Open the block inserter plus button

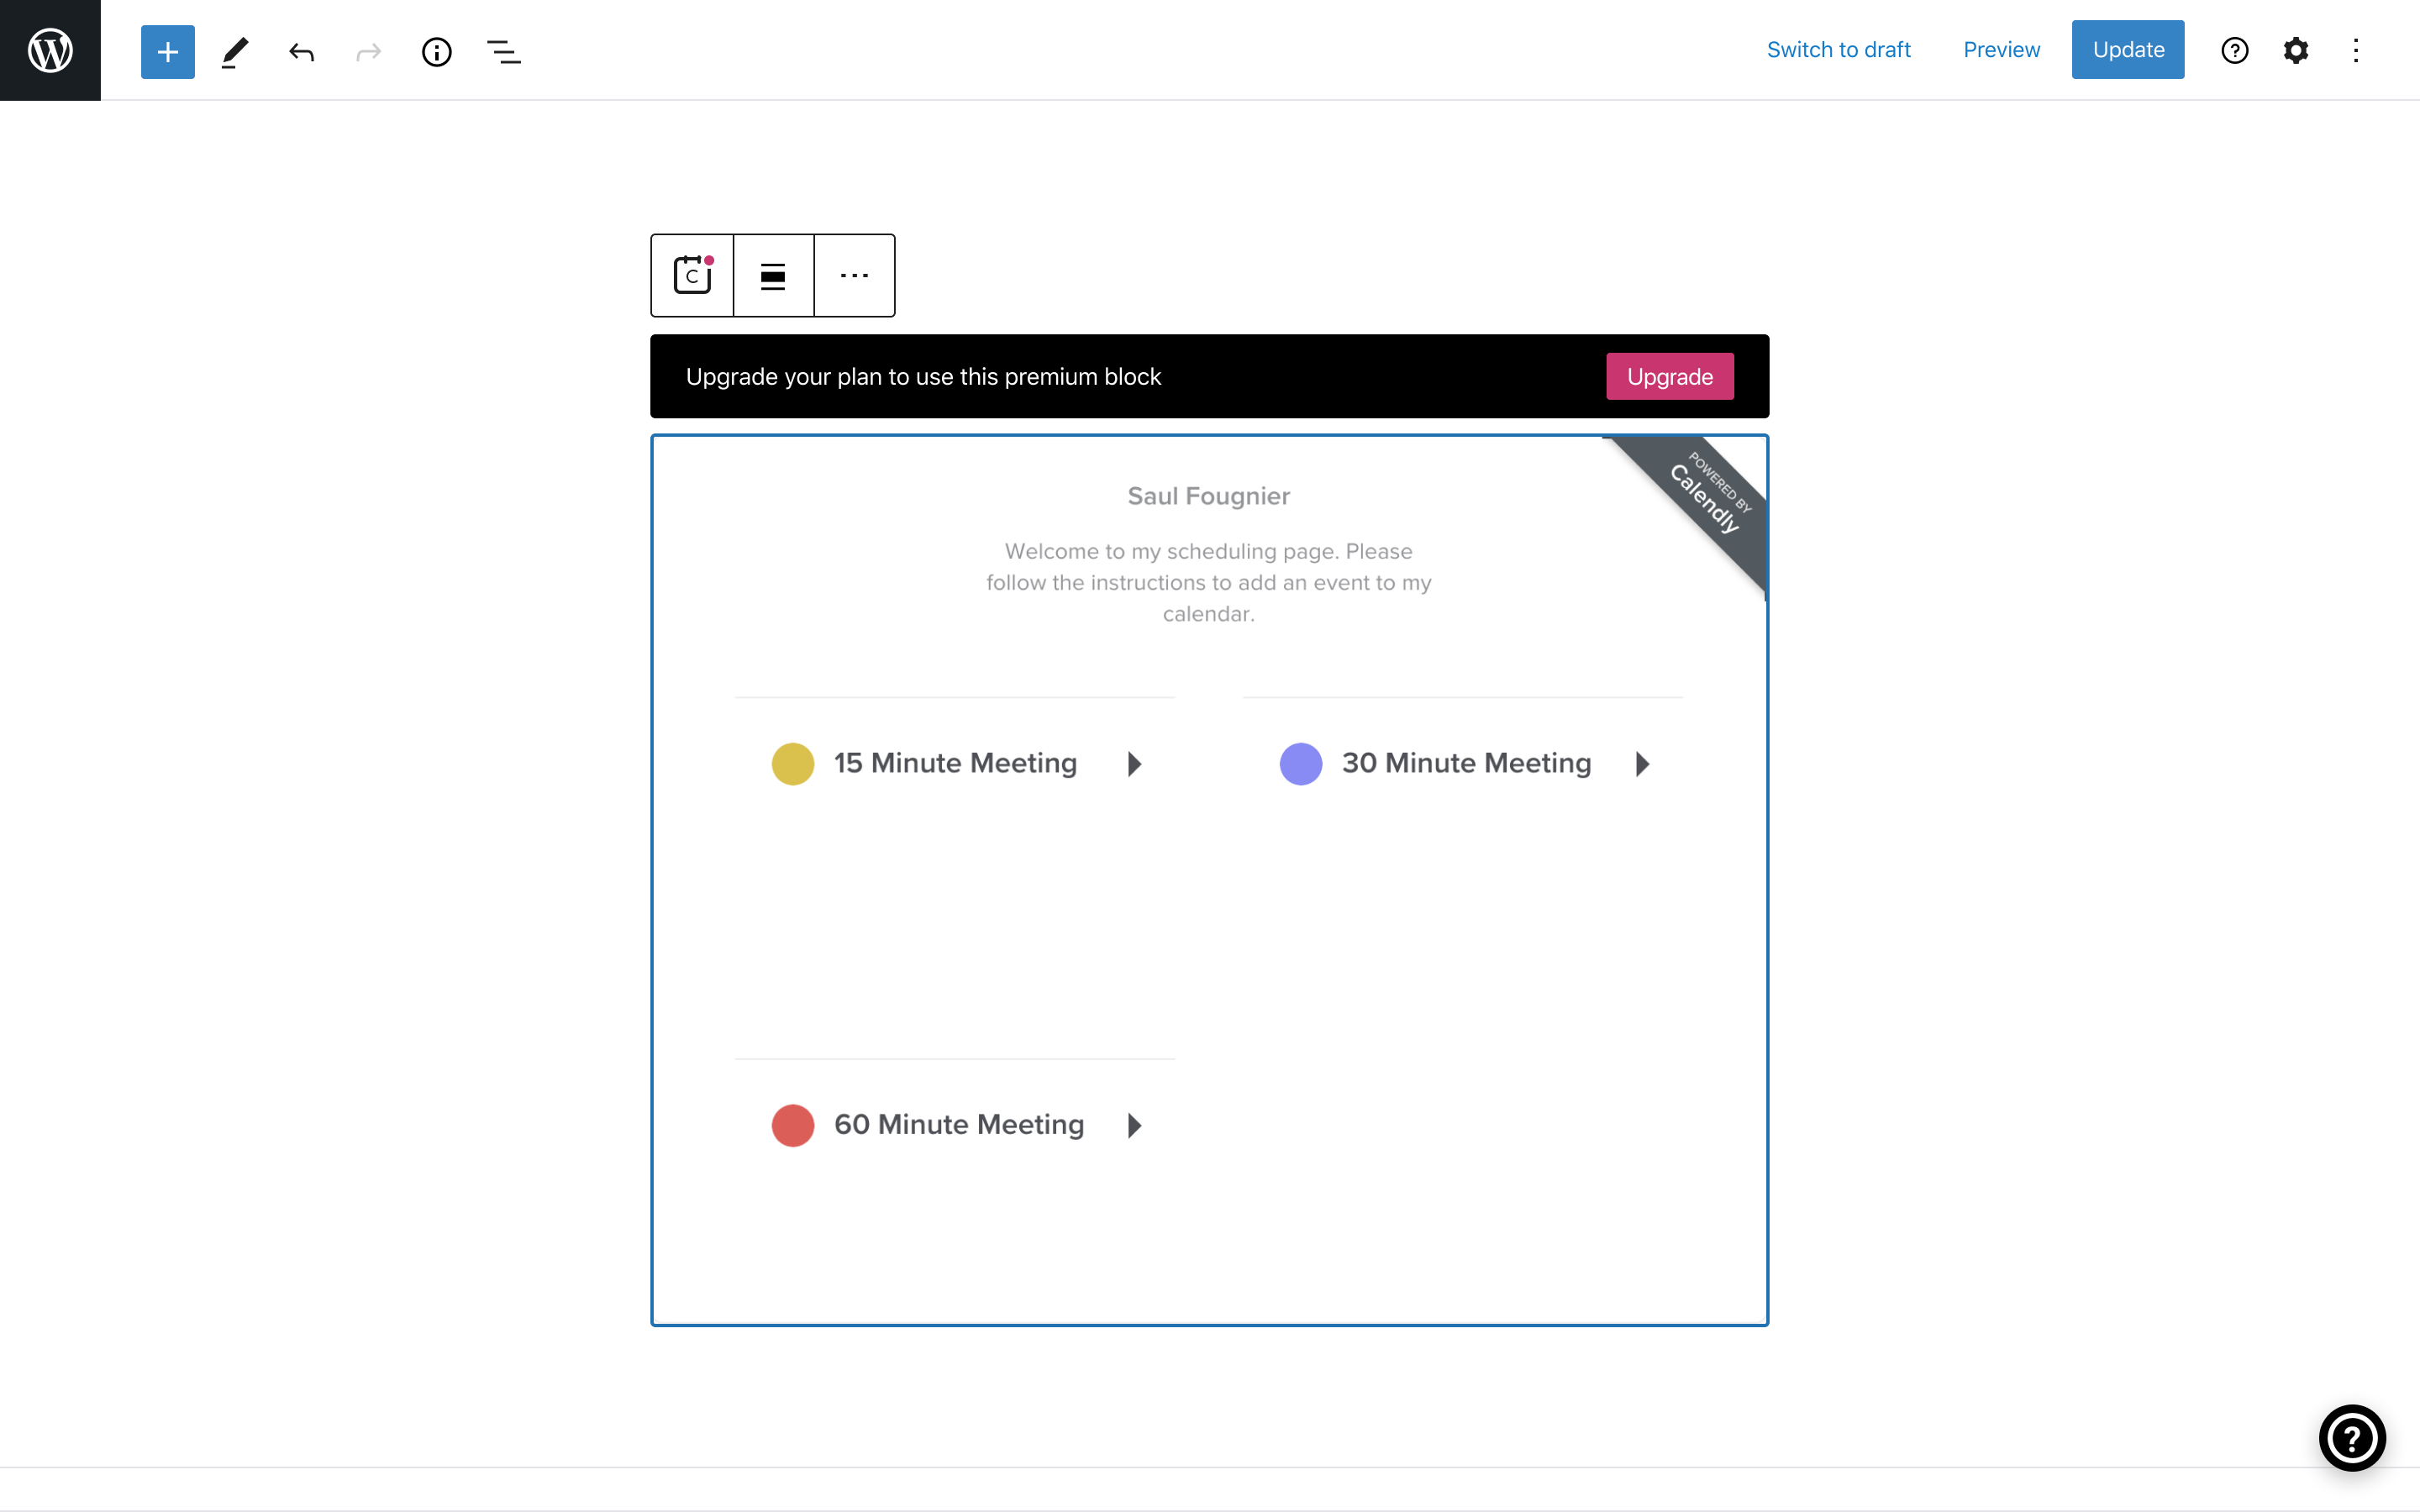coord(167,51)
